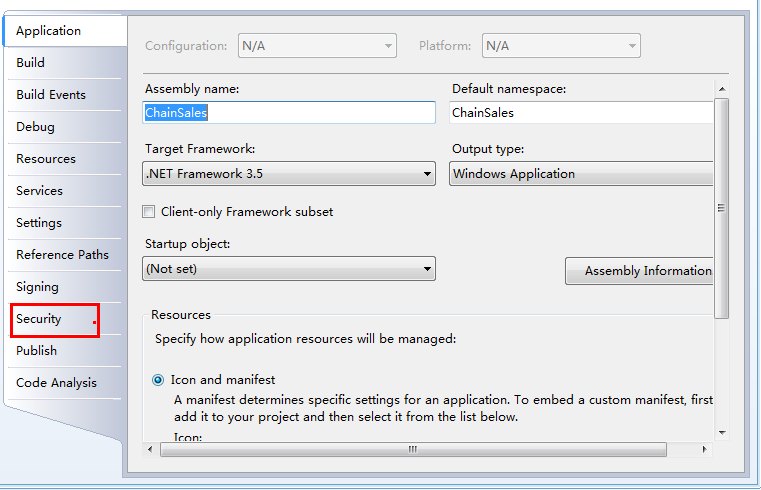The height and width of the screenshot is (490, 761).
Task: Open the Signing tab
Action: pyautogui.click(x=37, y=287)
